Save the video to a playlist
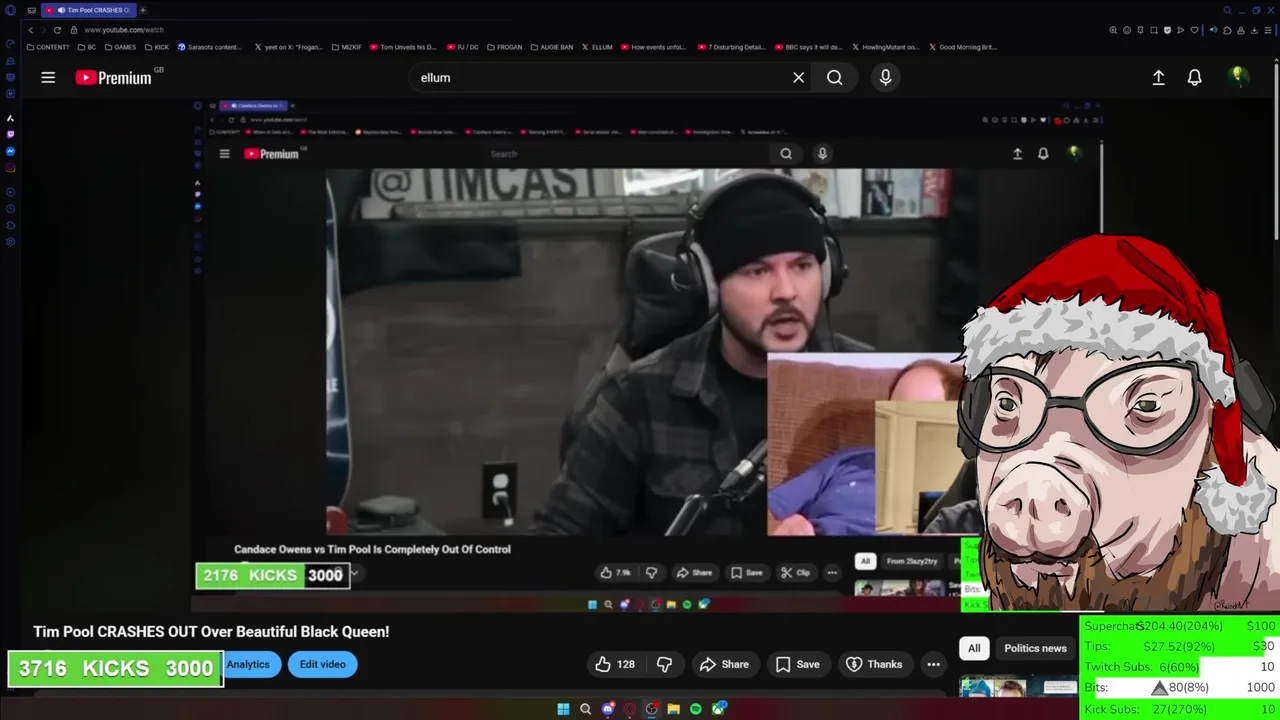Viewport: 1280px width, 720px height. coord(797,664)
